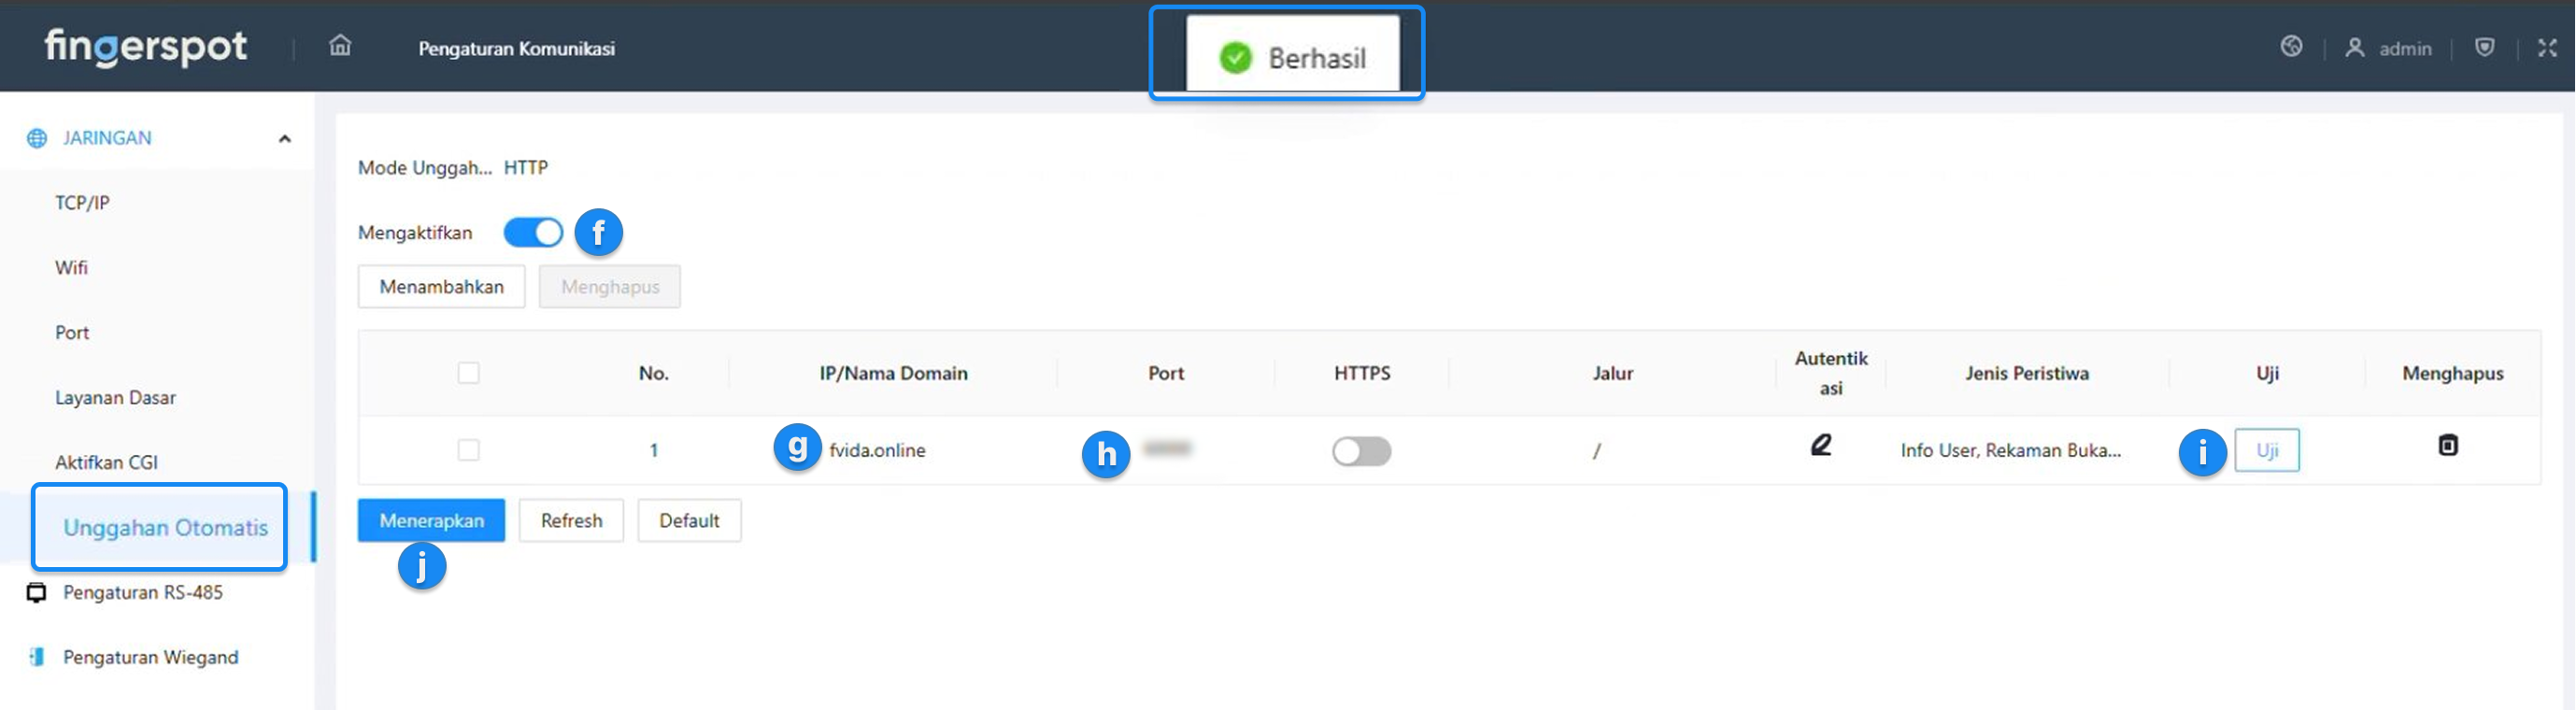
Task: Select Layanan Dasar in sidebar
Action: (115, 398)
